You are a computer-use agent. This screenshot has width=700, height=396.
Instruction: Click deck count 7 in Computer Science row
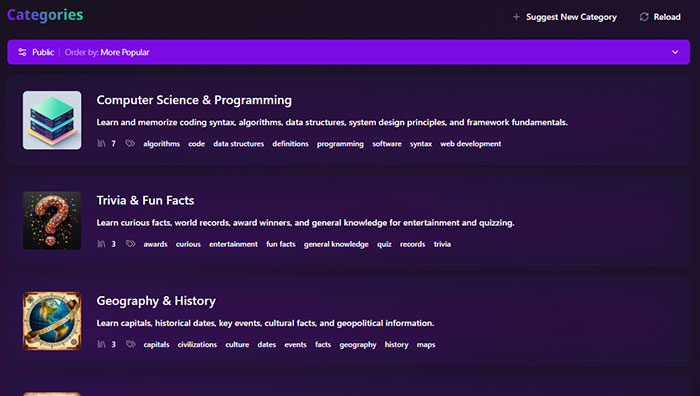click(113, 144)
